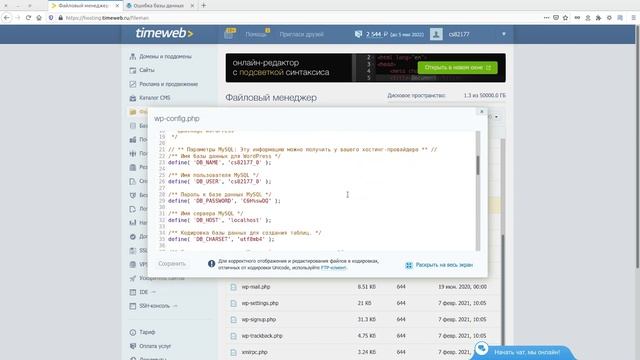Open the browser hamburger menu
This screenshot has height=360, width=640.
(x=633, y=18)
